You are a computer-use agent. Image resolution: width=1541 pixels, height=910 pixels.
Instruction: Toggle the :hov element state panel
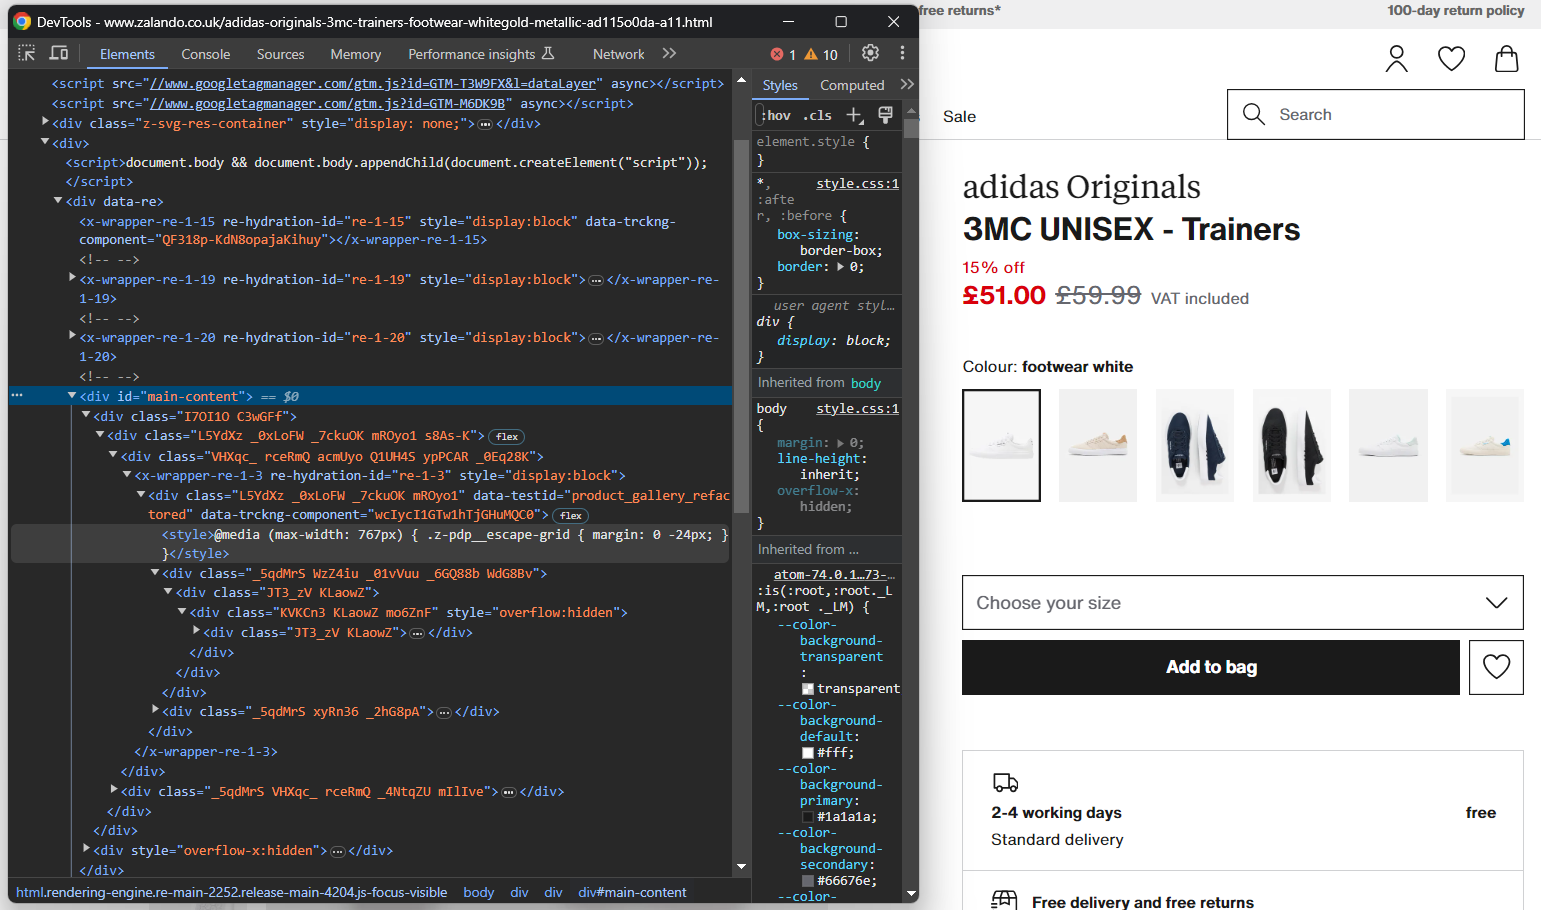click(x=776, y=115)
